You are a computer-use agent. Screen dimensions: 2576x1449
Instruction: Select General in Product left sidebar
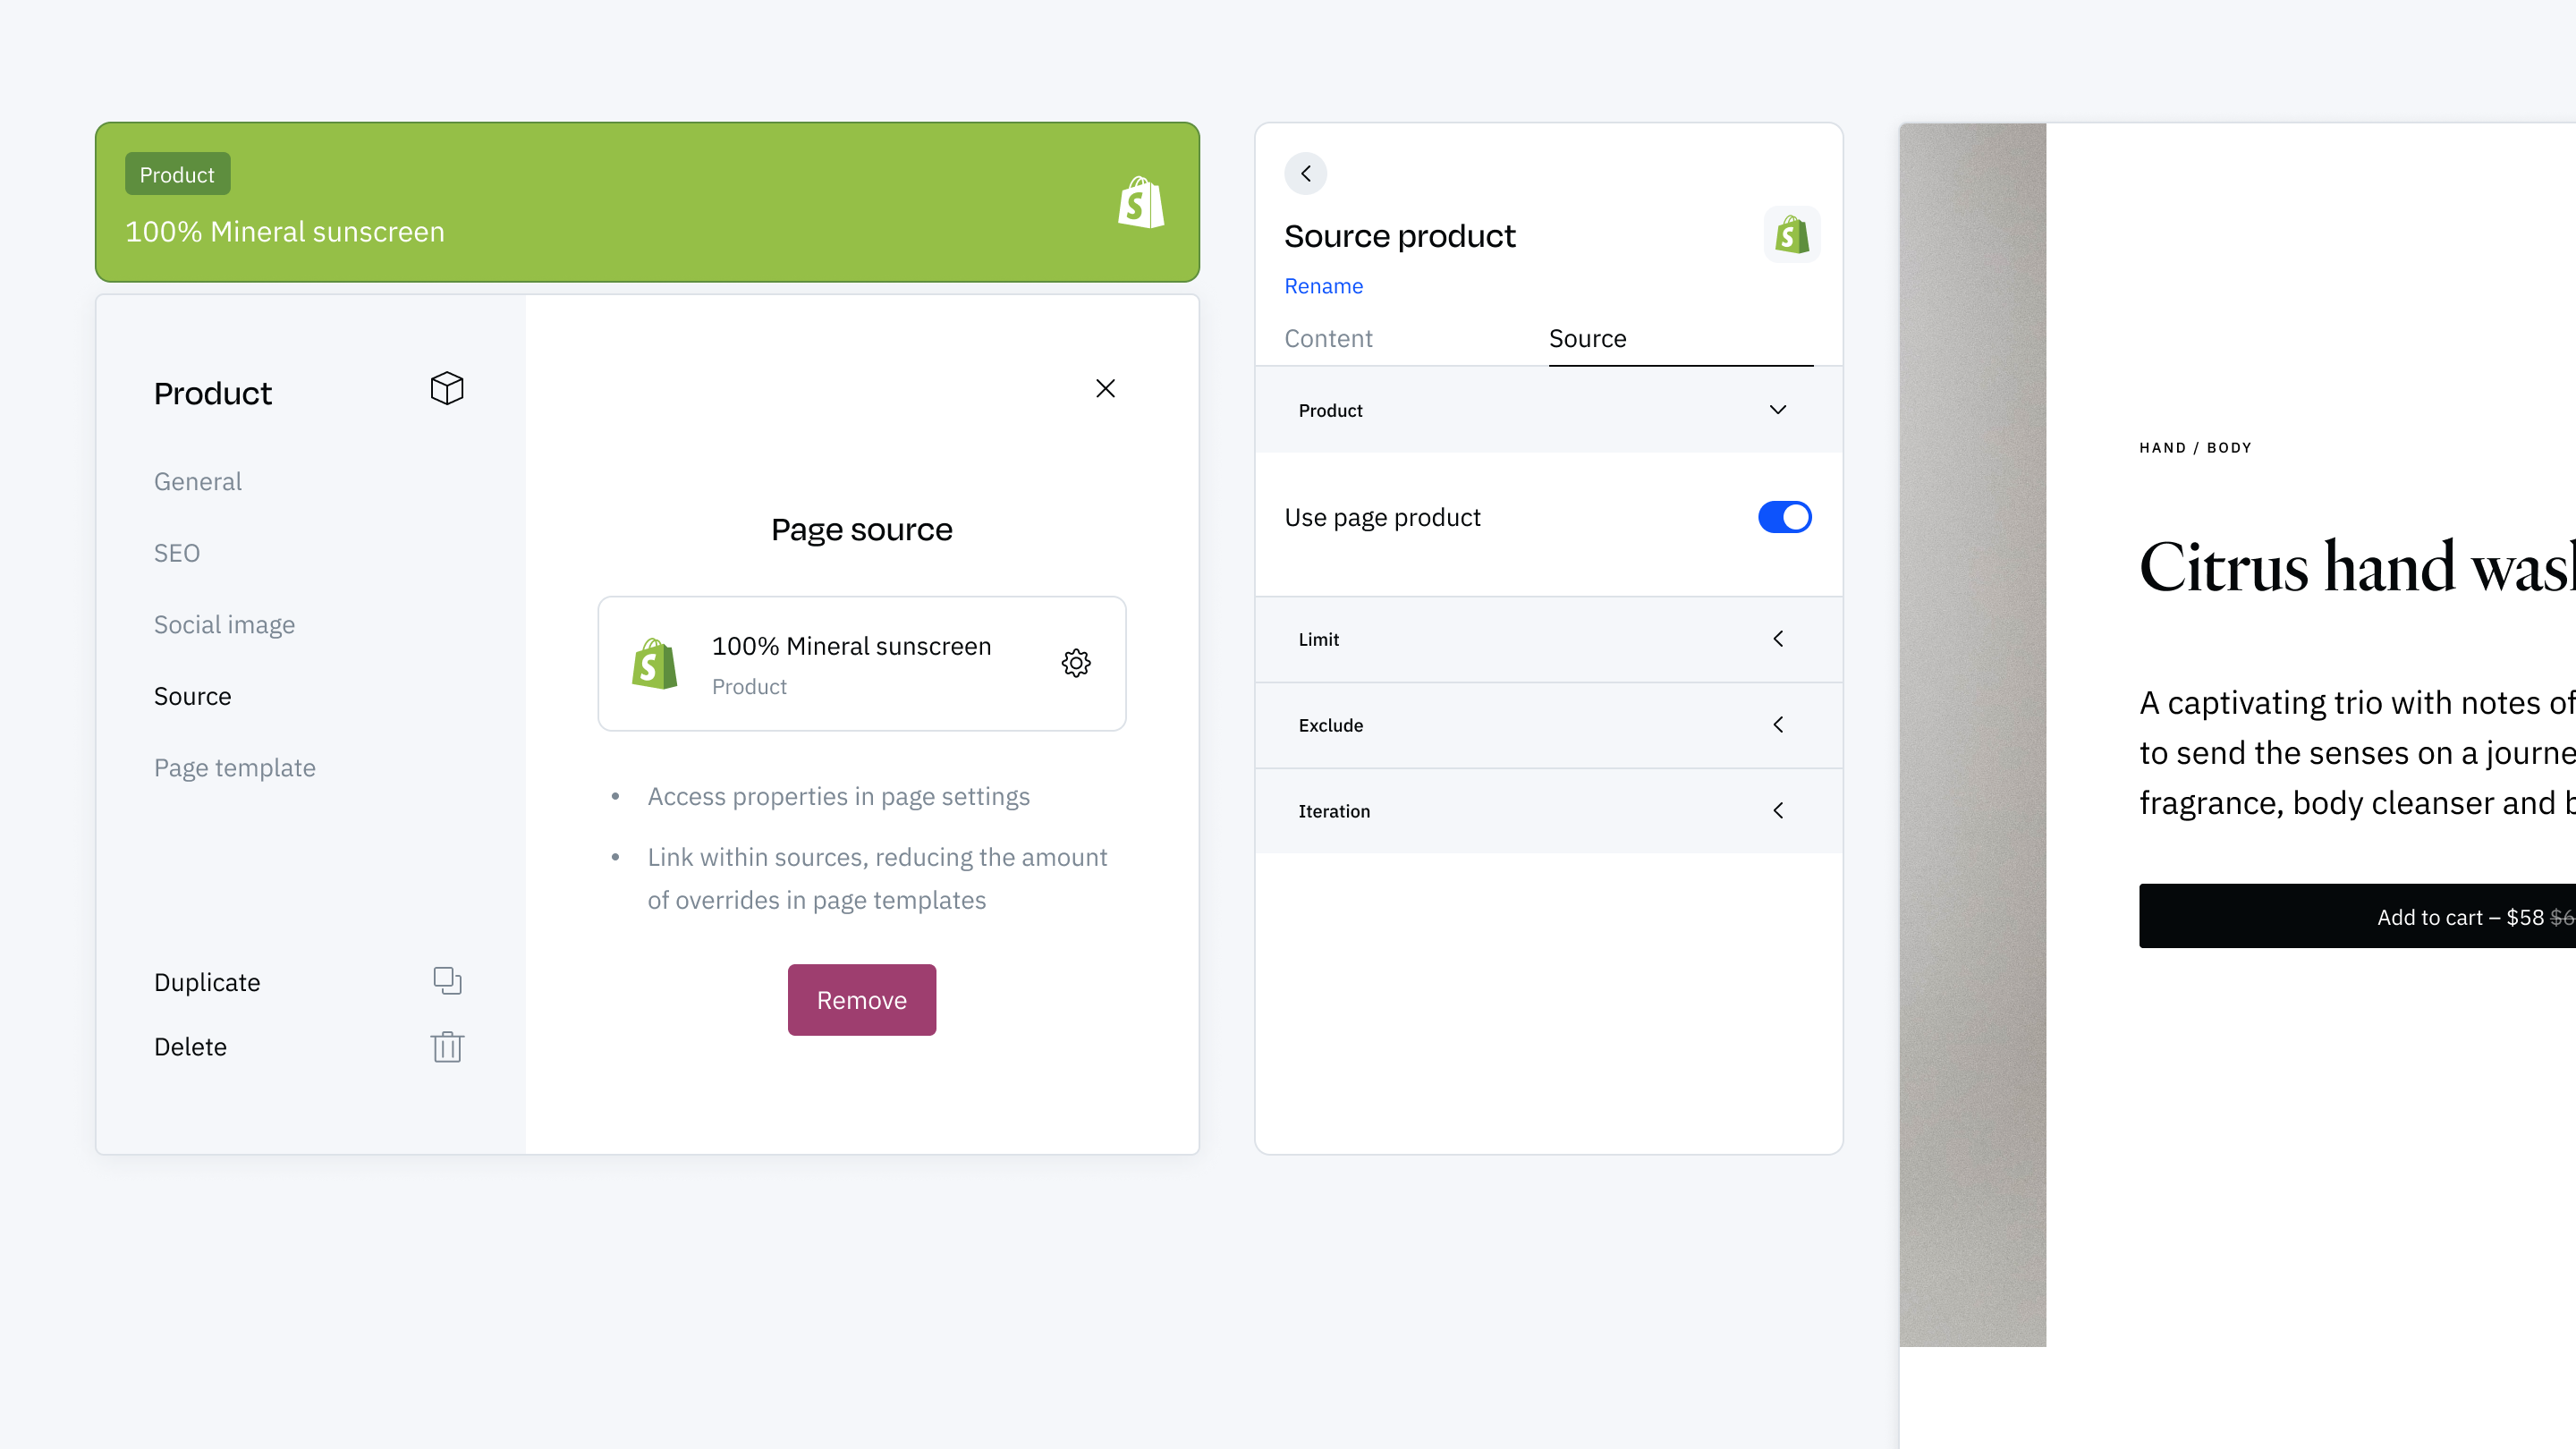(x=197, y=479)
